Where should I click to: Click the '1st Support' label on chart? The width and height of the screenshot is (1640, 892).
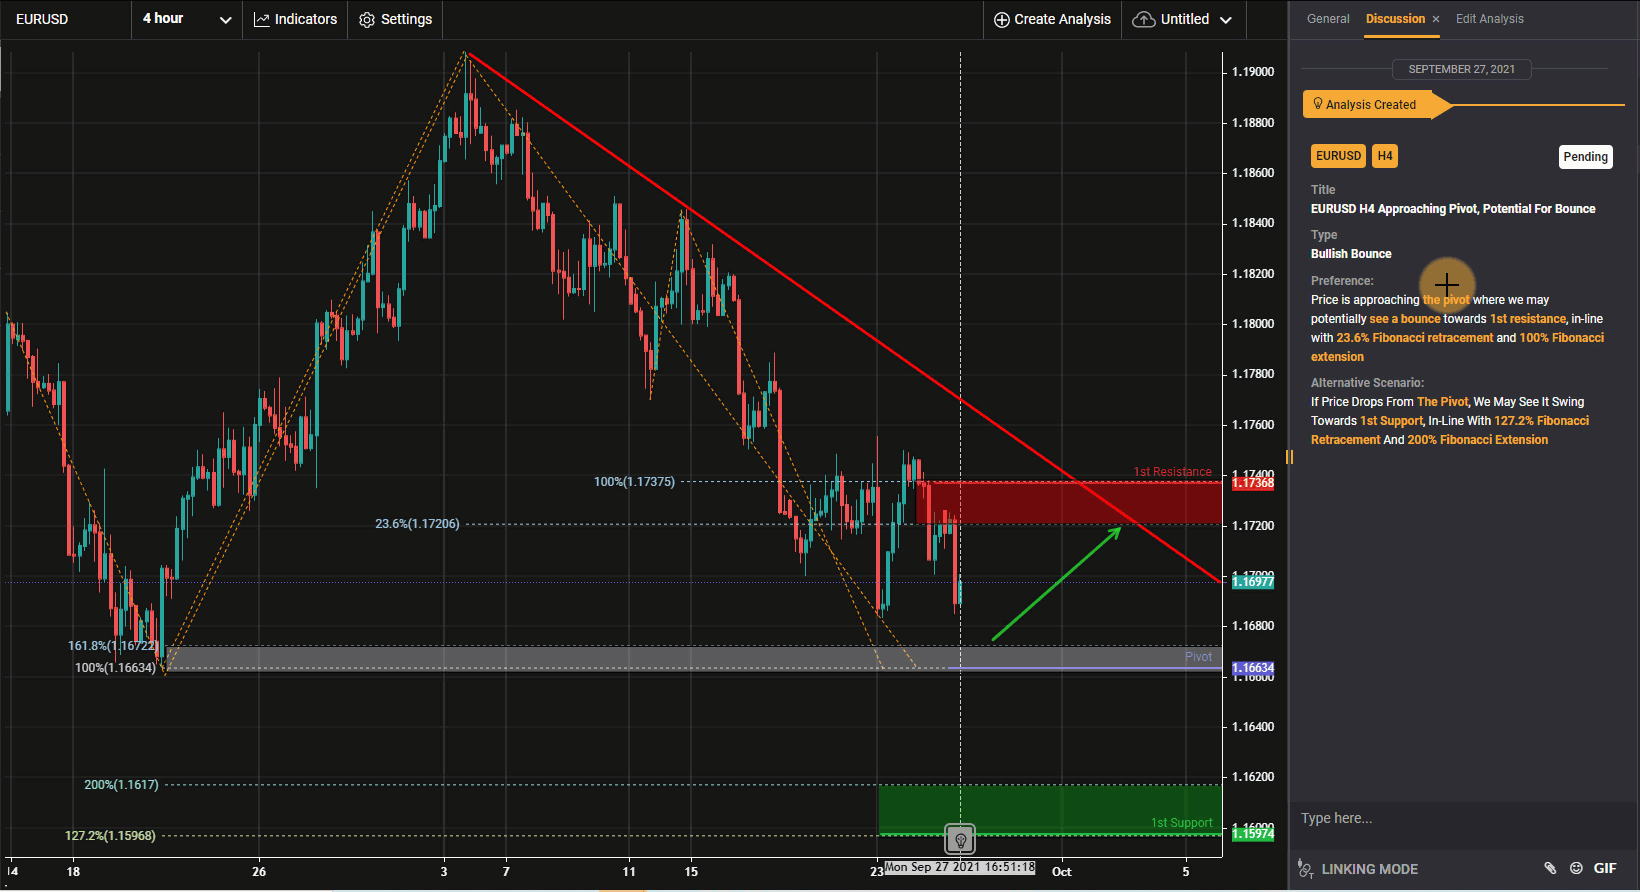[1181, 823]
